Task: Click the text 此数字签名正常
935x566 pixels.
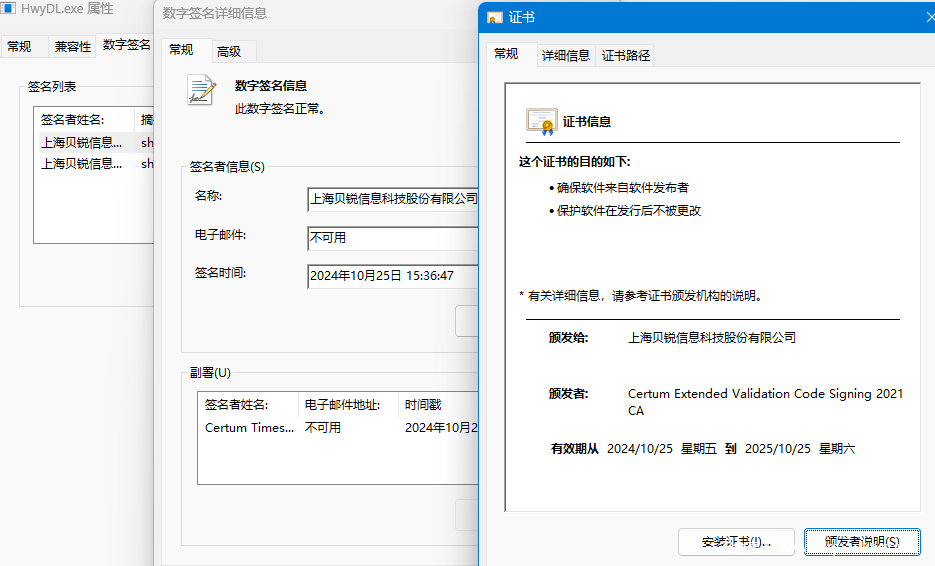Action: coord(280,109)
